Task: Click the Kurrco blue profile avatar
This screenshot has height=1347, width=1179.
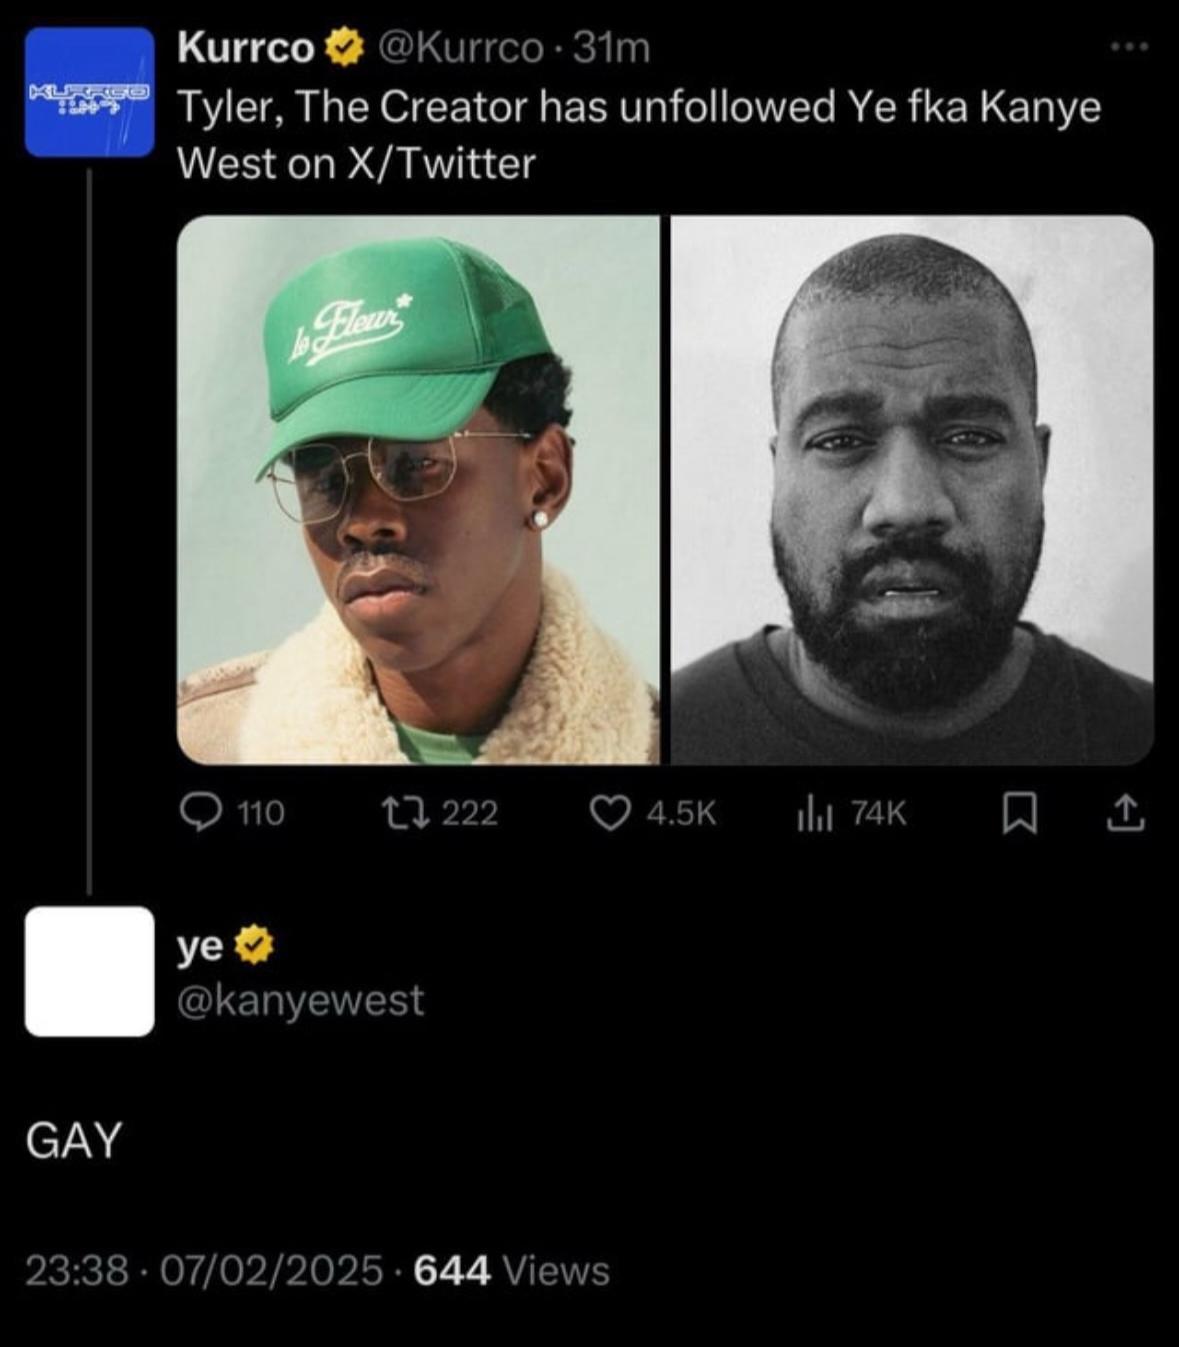Action: click(x=89, y=92)
